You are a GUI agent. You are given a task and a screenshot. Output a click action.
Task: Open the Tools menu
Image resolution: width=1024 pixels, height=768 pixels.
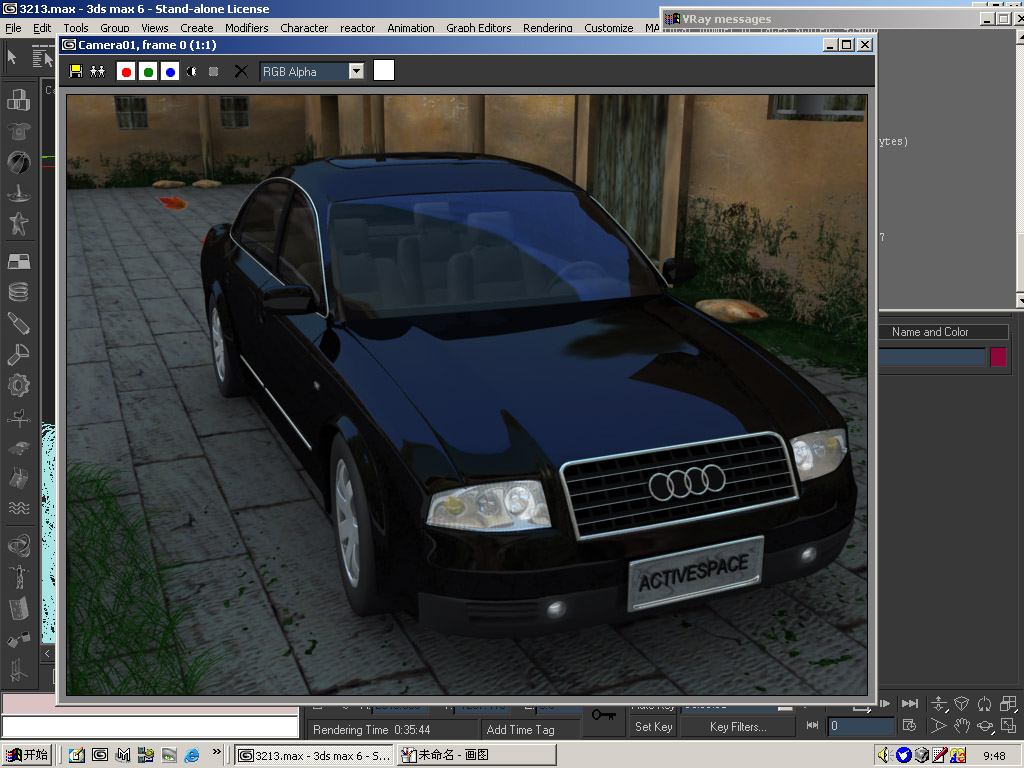pos(76,28)
